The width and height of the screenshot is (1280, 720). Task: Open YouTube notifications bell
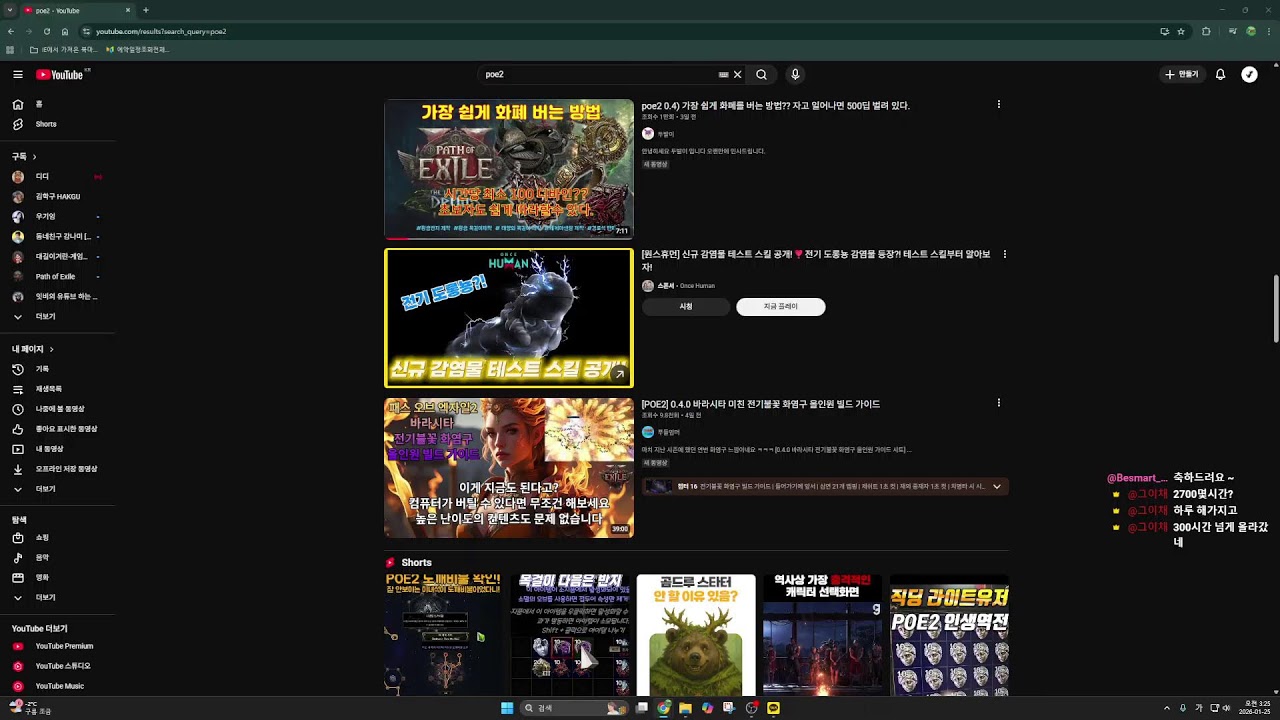(x=1220, y=74)
